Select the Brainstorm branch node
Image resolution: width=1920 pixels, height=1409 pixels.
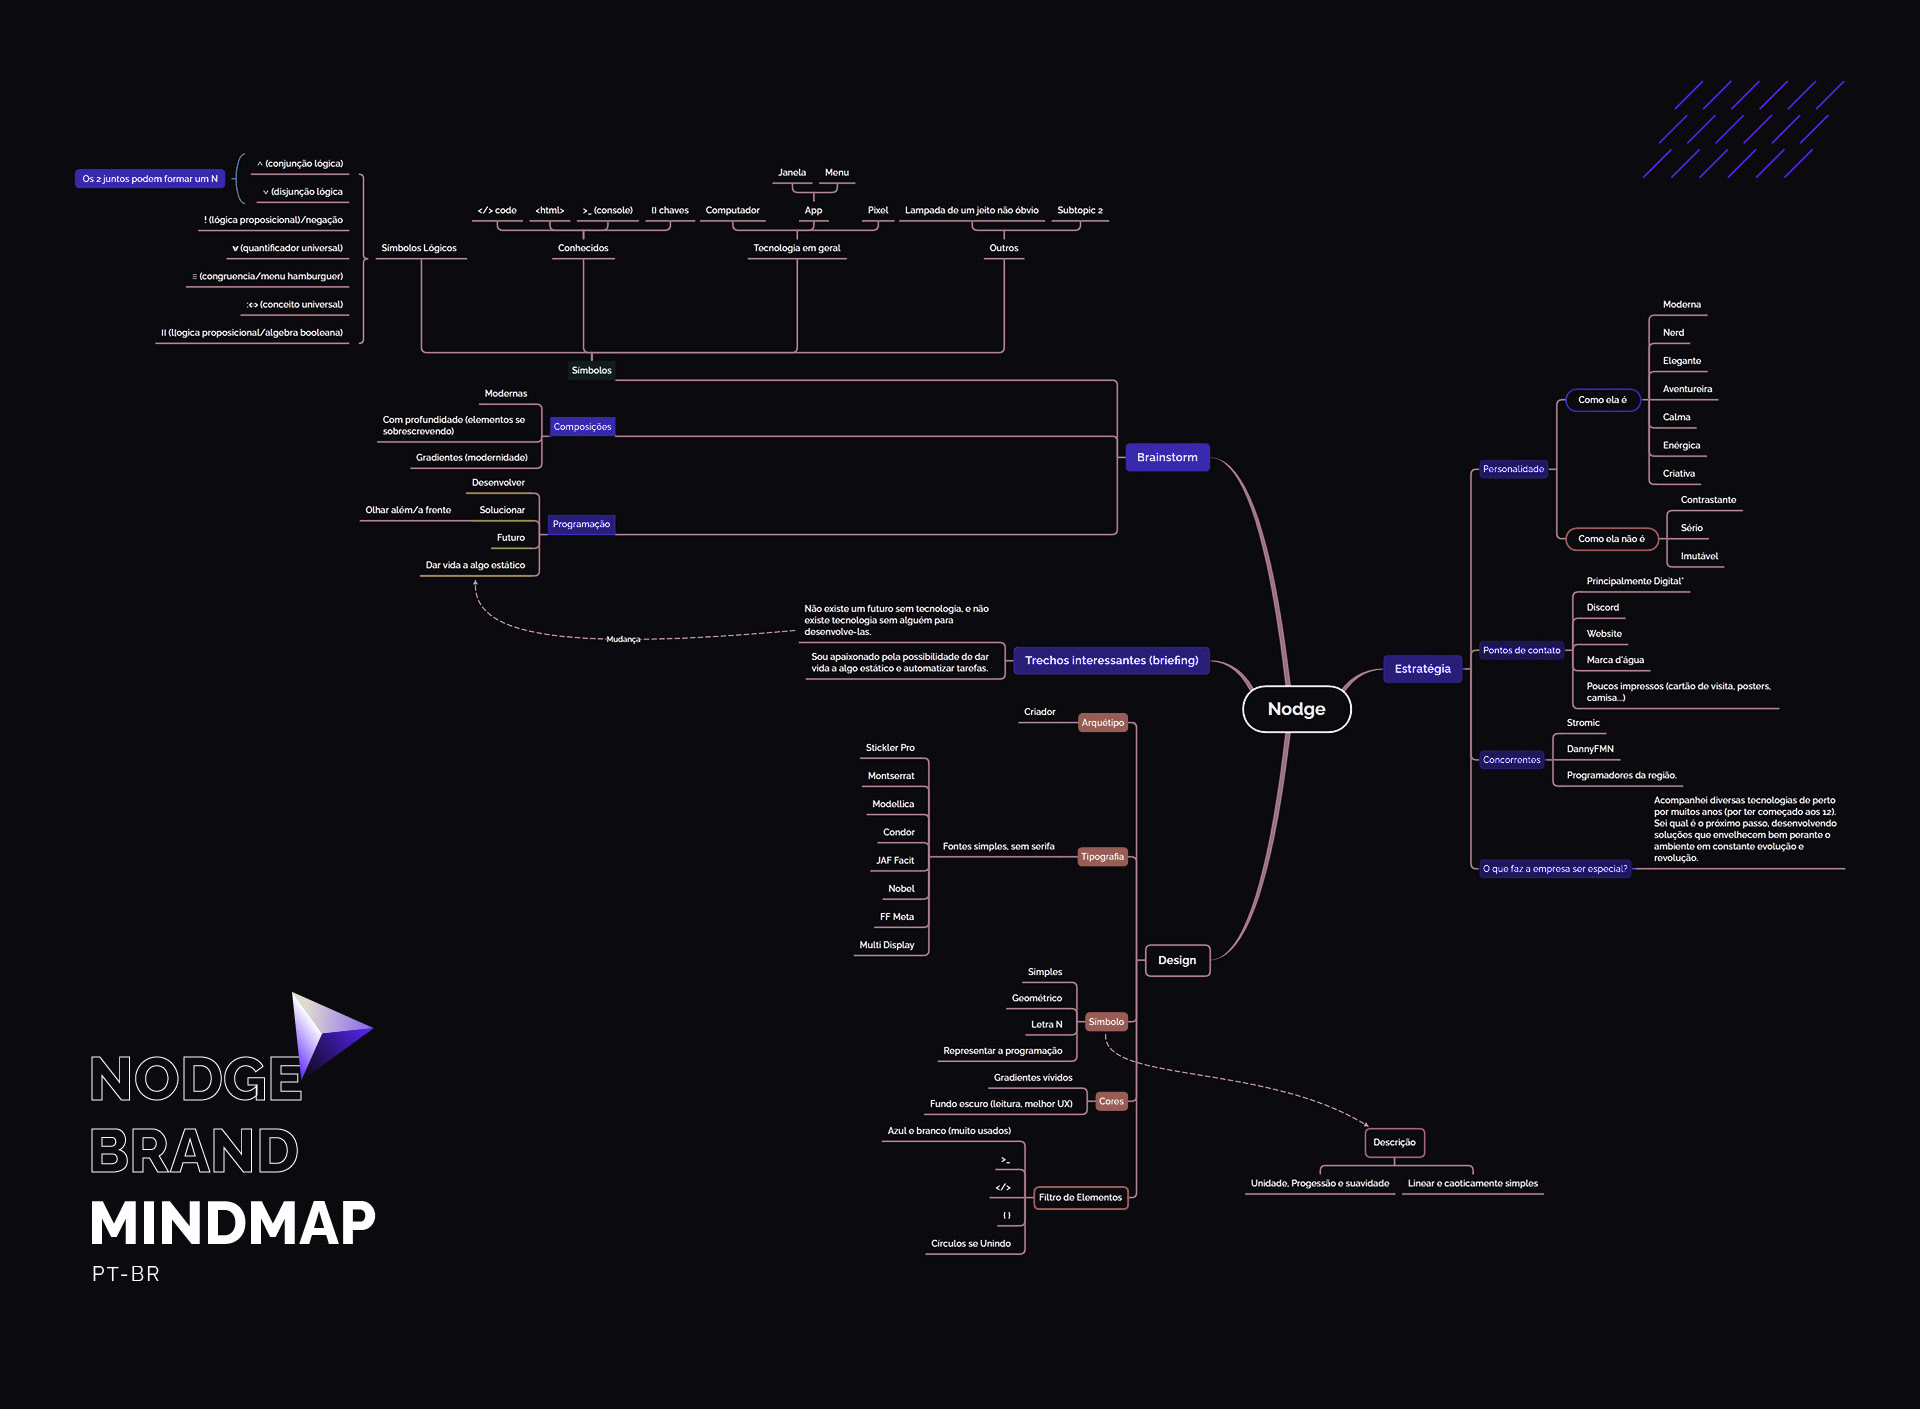pos(1167,457)
